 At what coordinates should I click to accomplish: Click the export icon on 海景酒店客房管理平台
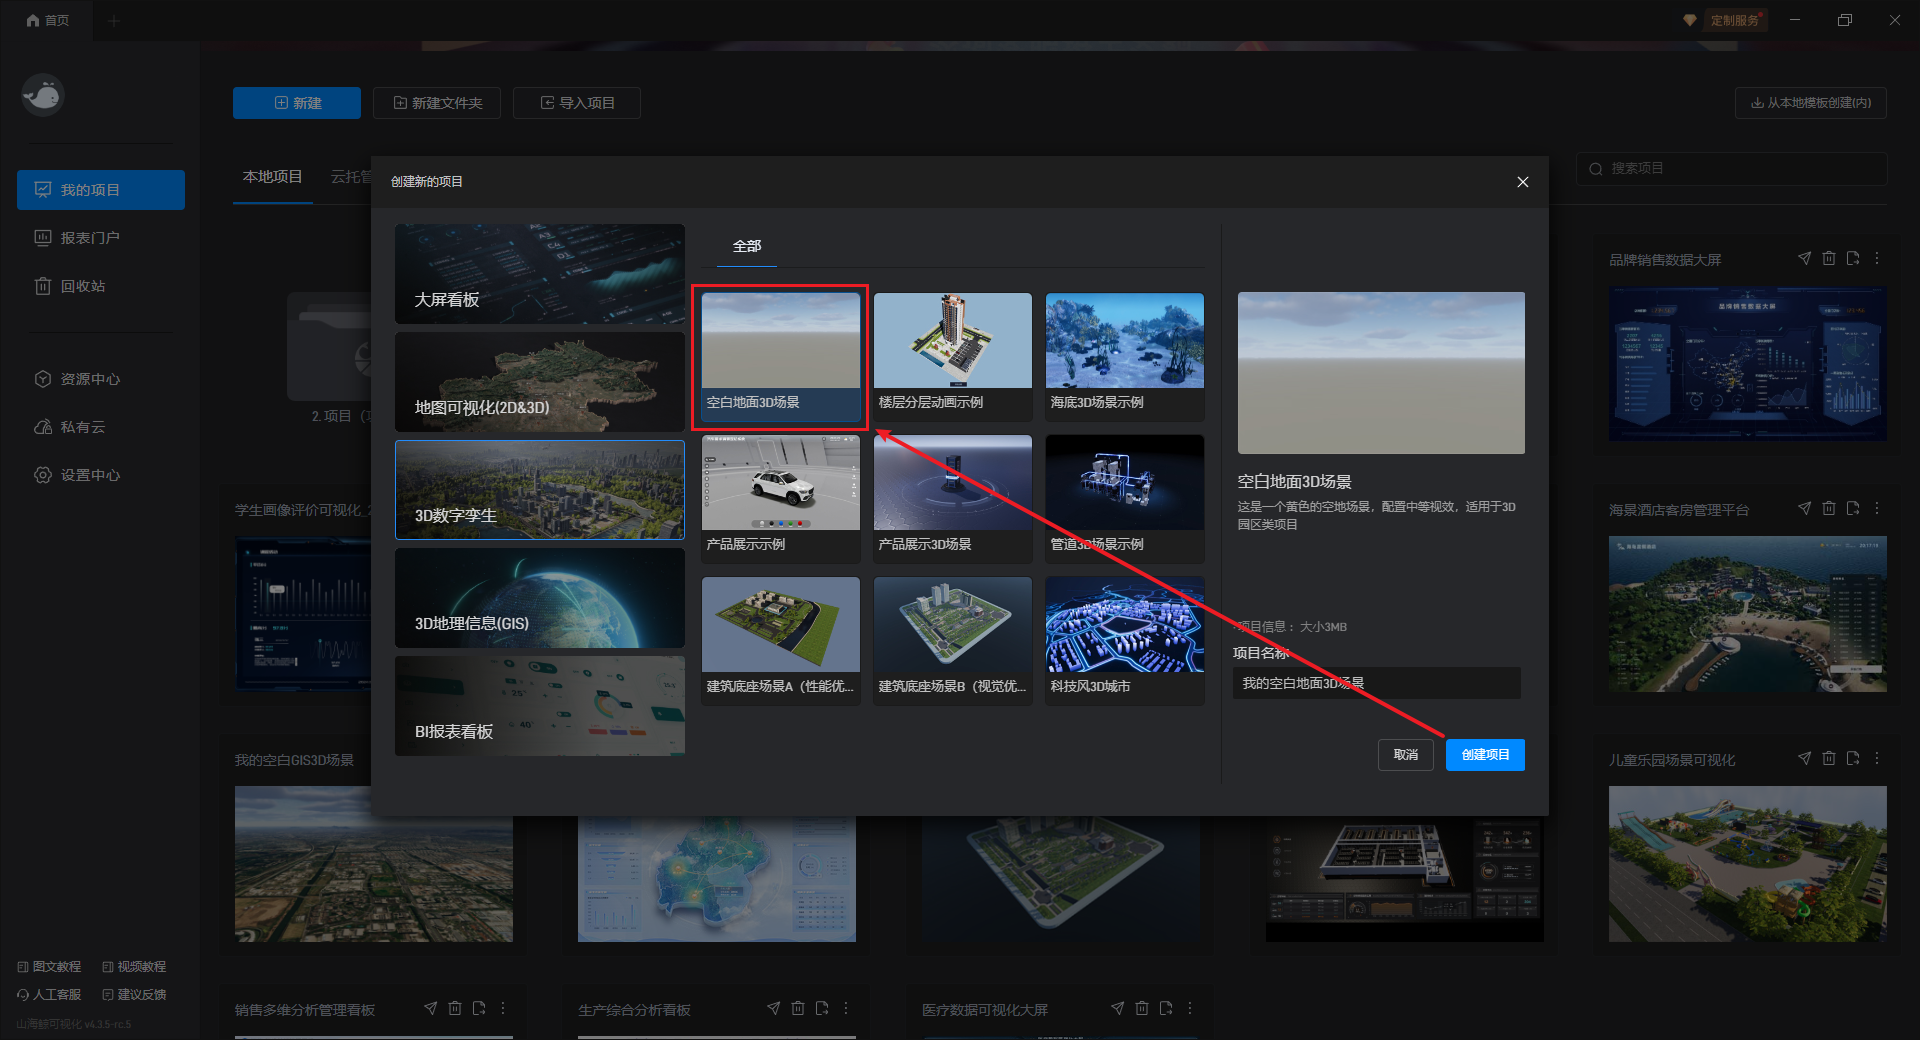coord(1853,508)
